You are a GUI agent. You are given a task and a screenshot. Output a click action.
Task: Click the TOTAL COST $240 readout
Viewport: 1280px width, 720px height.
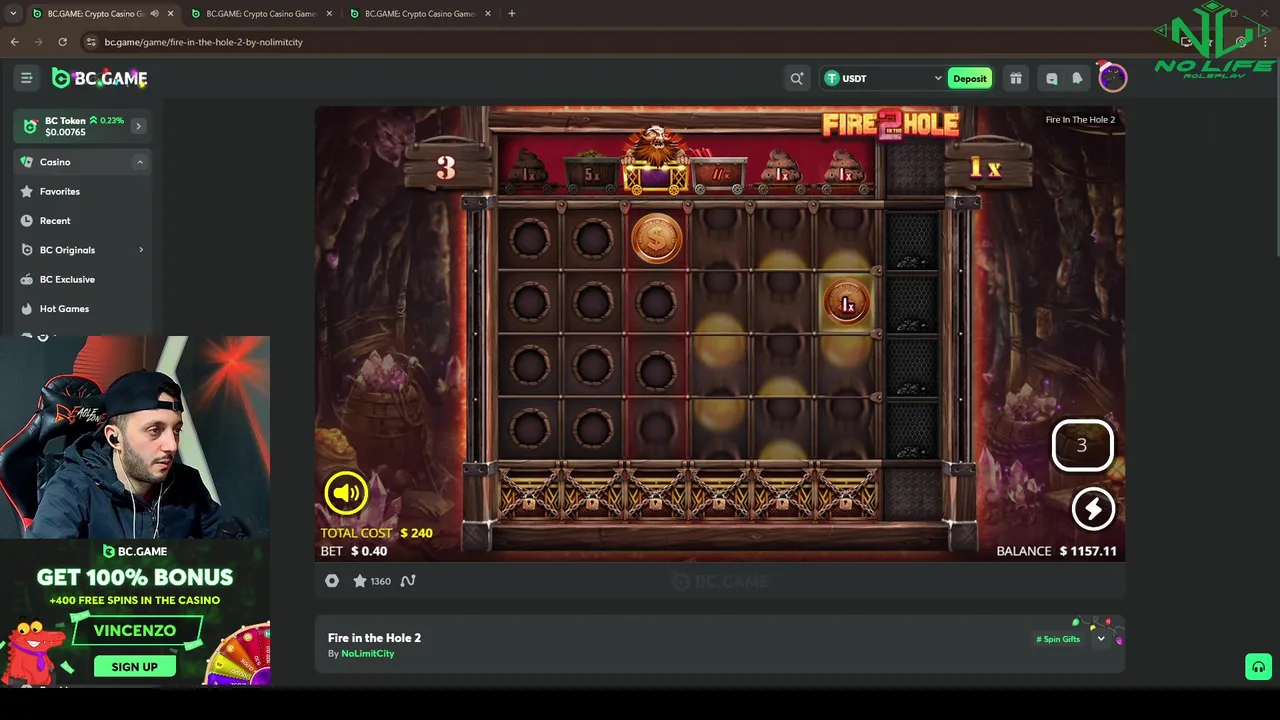[376, 533]
